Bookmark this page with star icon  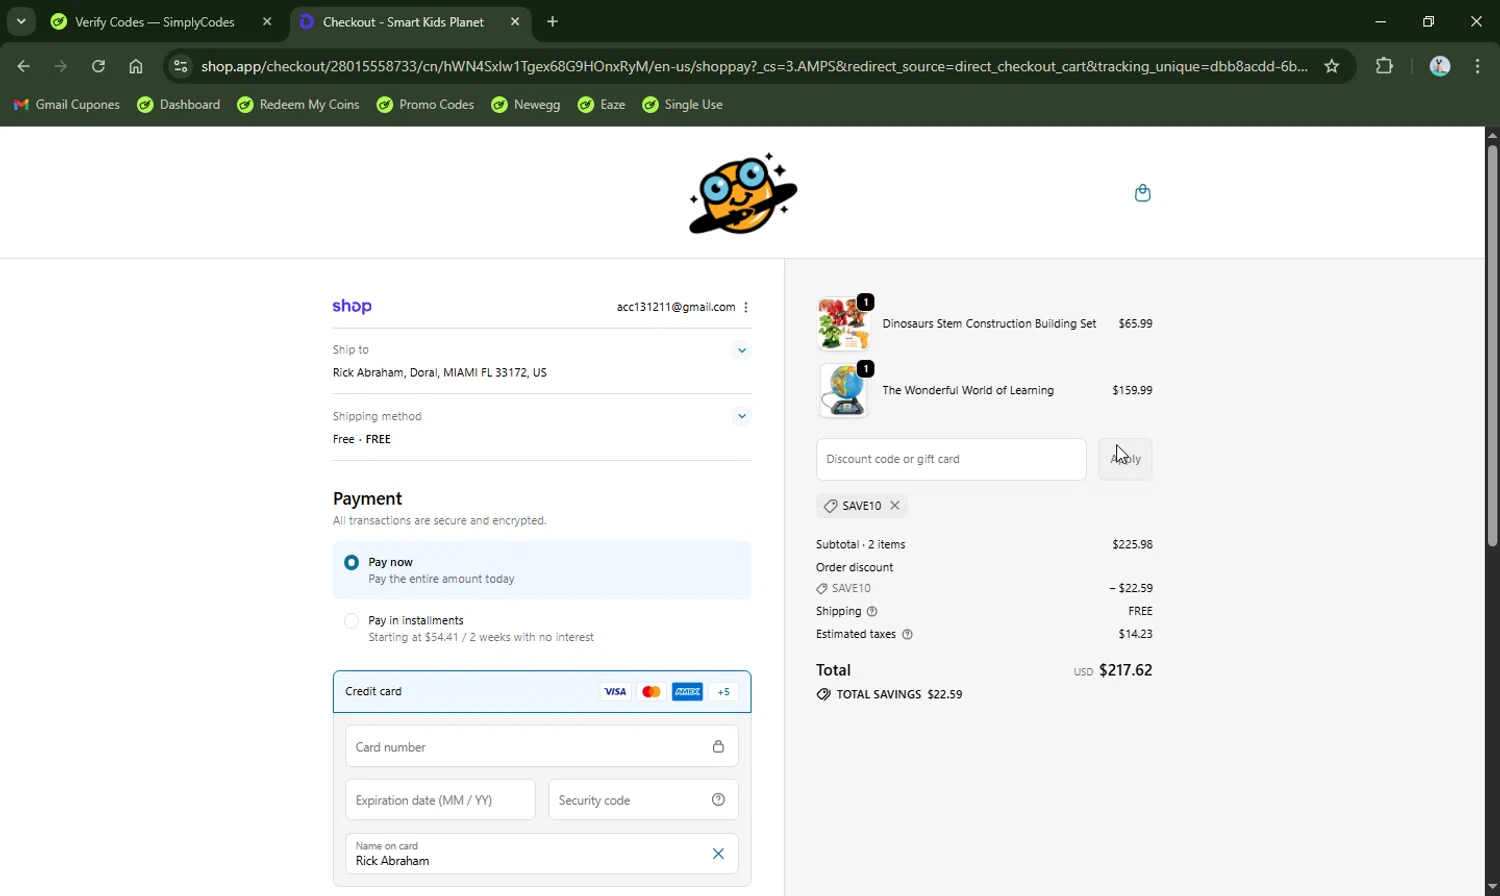click(x=1332, y=66)
